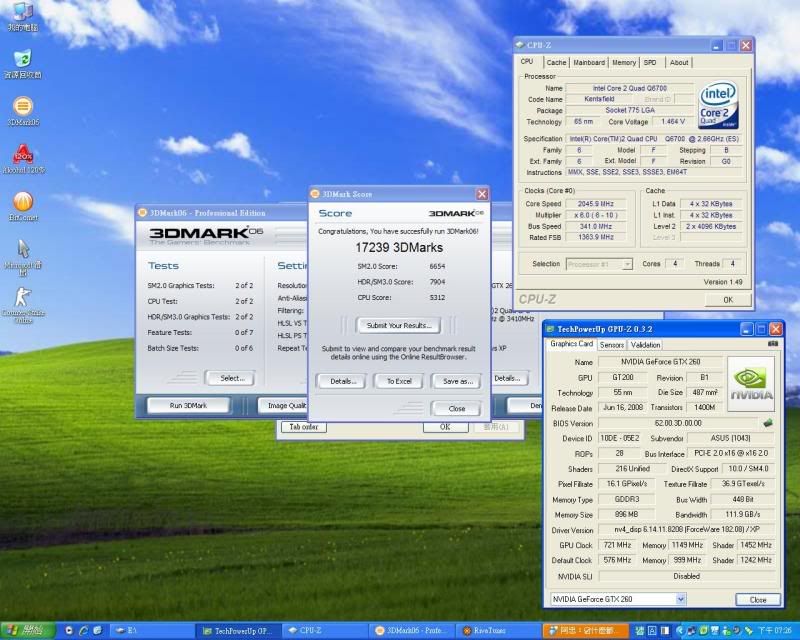
Task: Click OK button beside Tab order
Action: click(445, 427)
